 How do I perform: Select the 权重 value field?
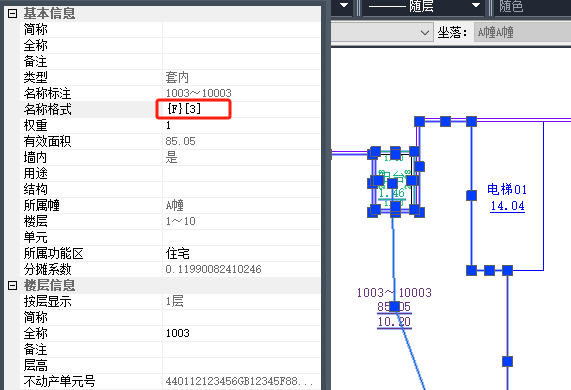click(241, 125)
